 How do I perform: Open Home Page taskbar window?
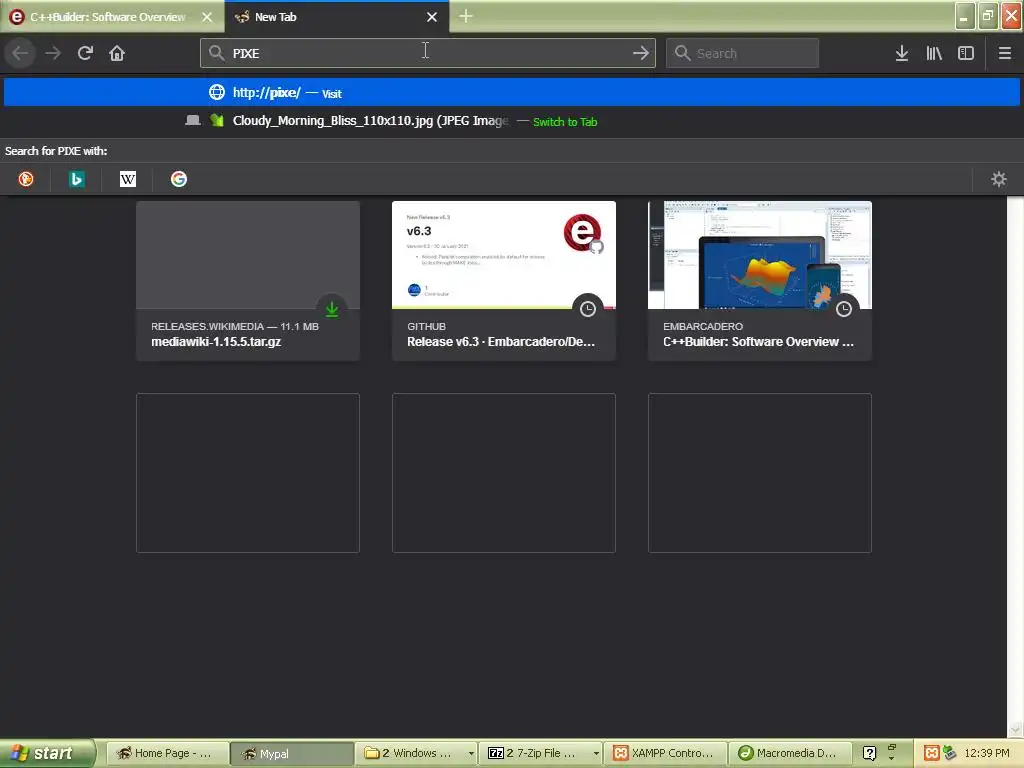[167, 753]
